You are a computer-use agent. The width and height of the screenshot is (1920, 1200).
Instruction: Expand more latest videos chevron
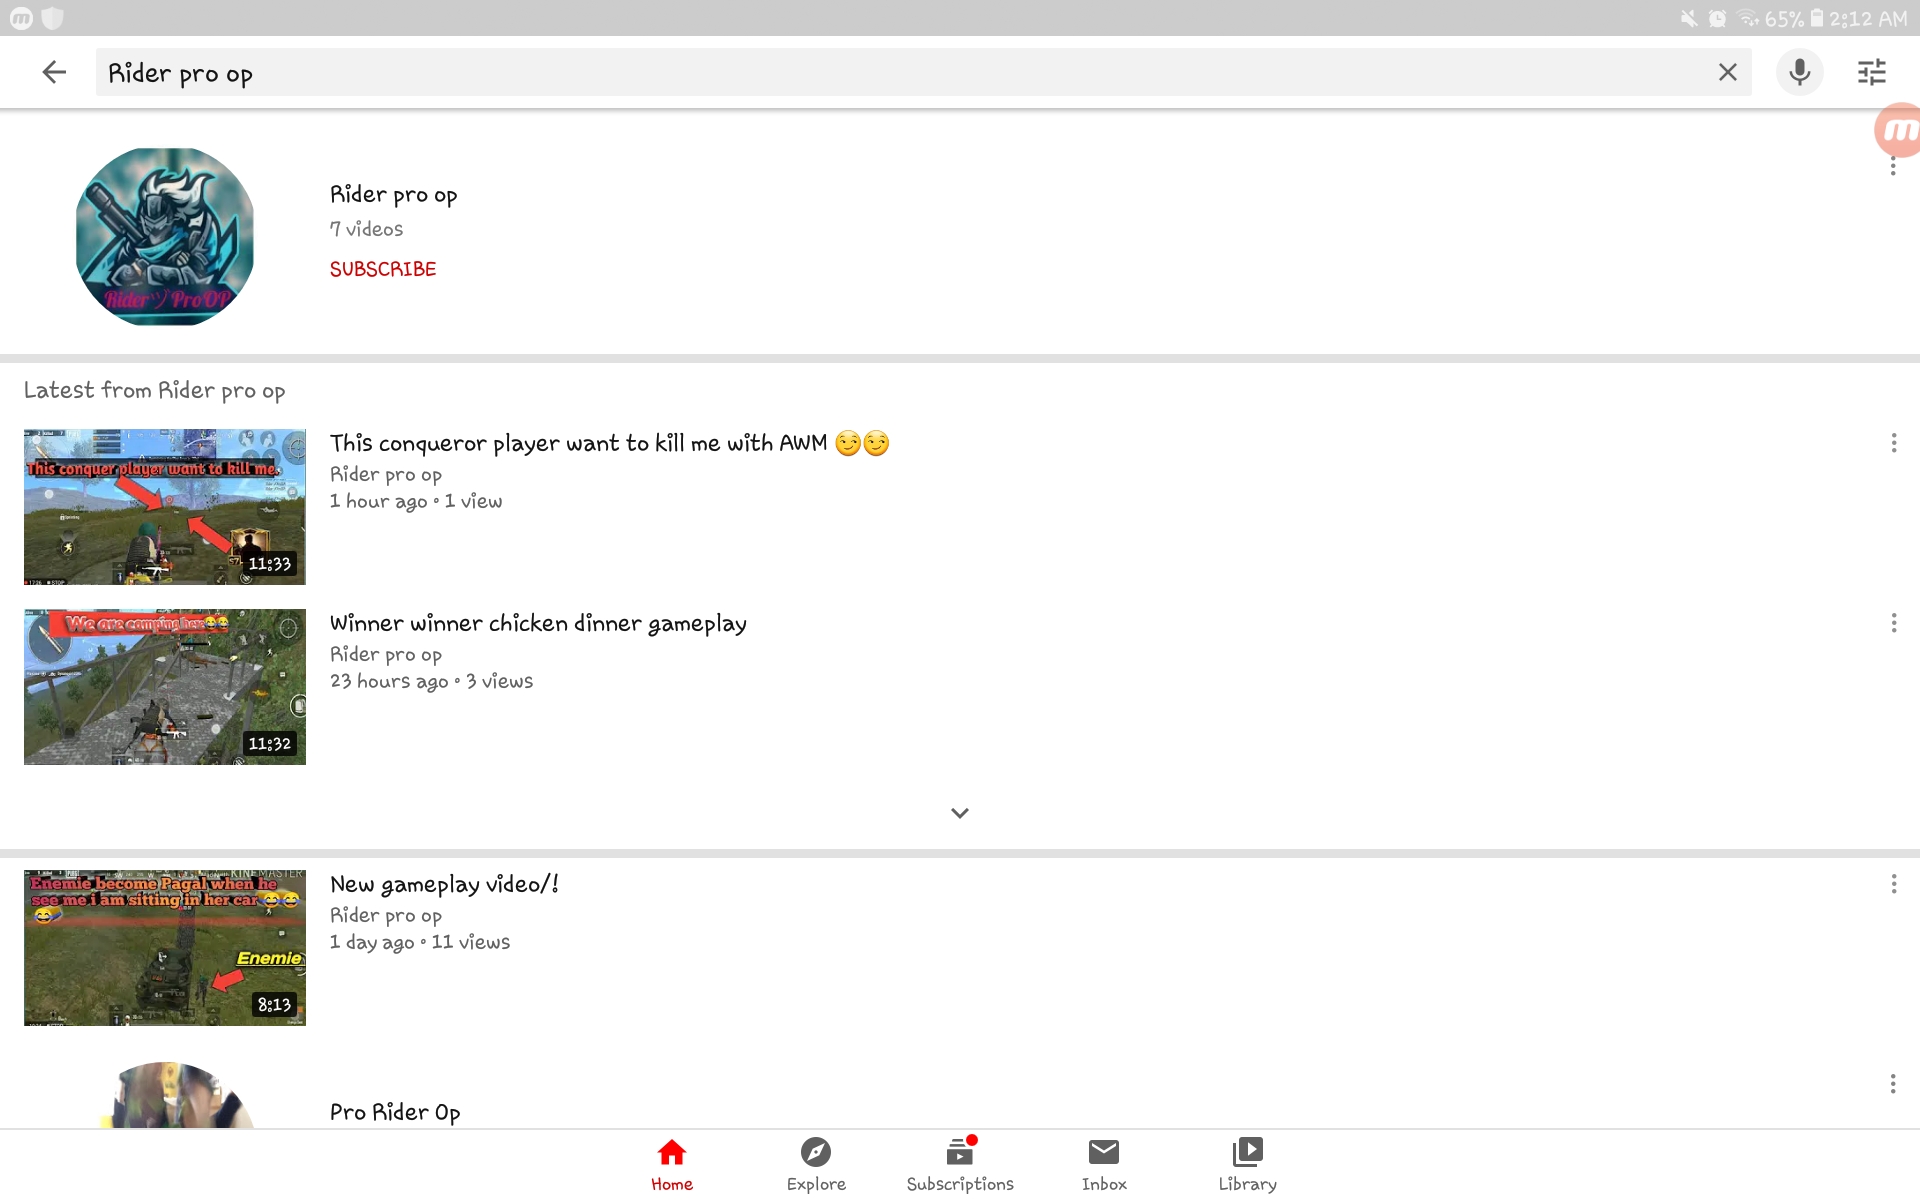[960, 813]
